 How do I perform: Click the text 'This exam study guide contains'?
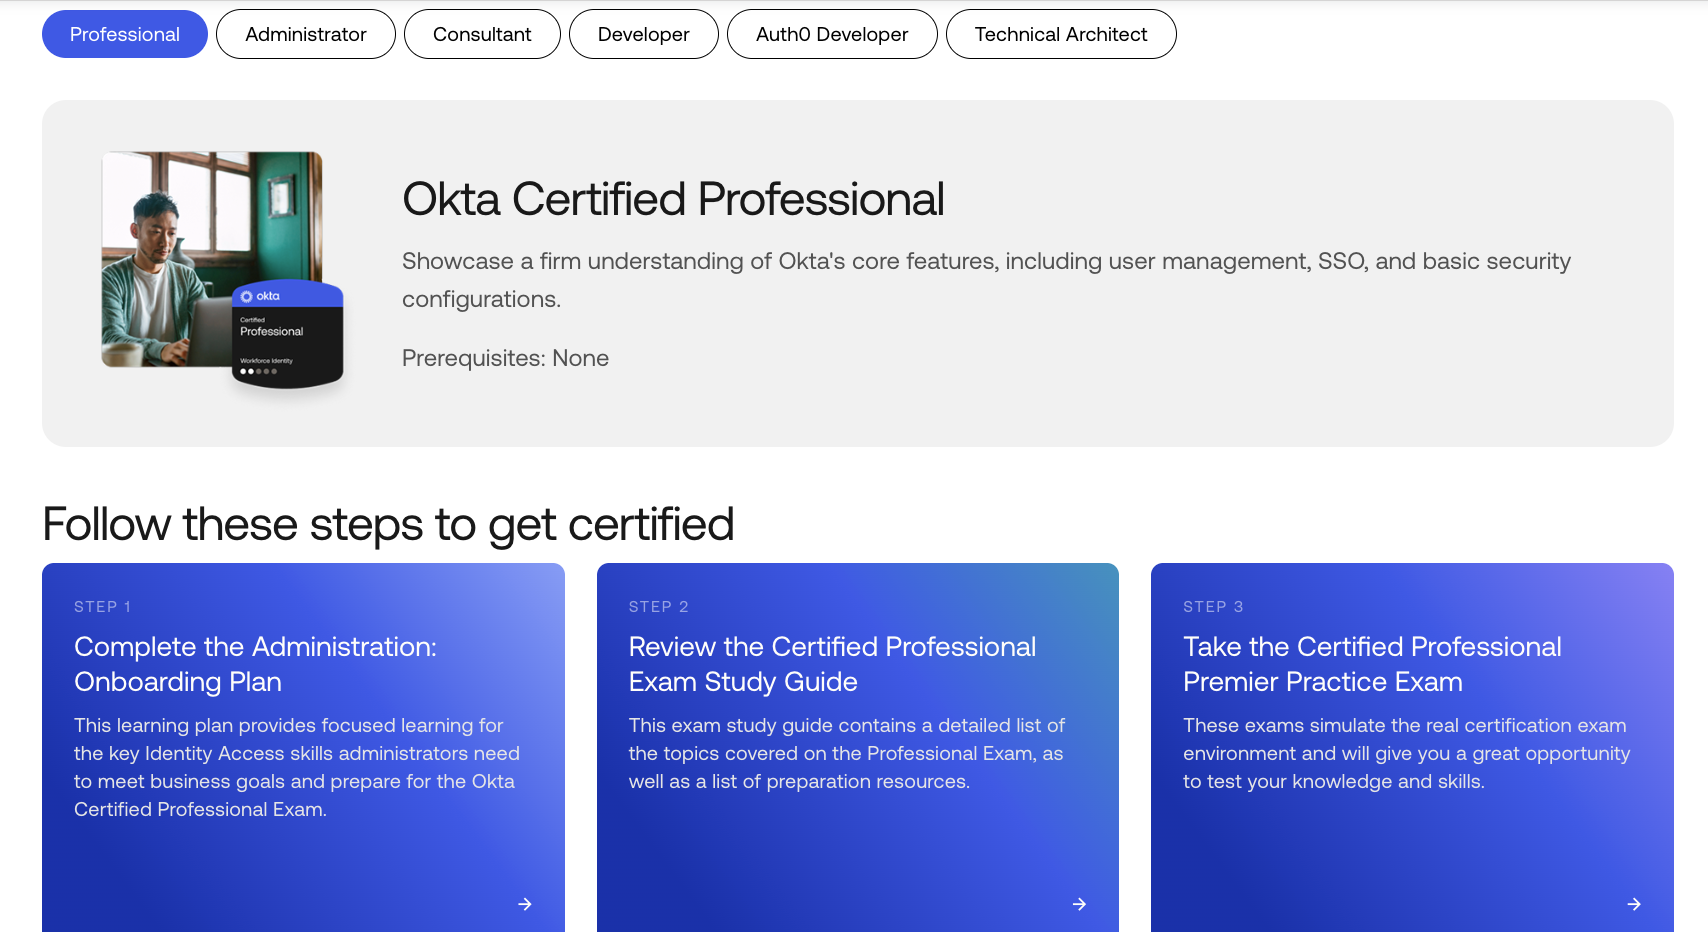tap(847, 753)
